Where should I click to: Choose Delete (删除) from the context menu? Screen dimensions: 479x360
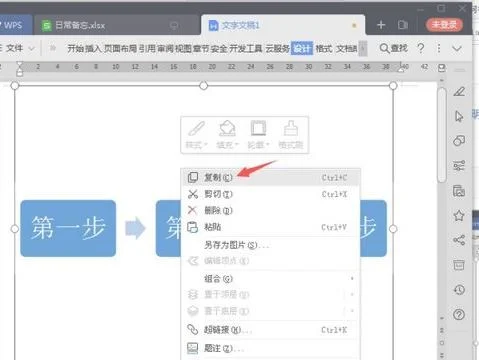[271, 210]
